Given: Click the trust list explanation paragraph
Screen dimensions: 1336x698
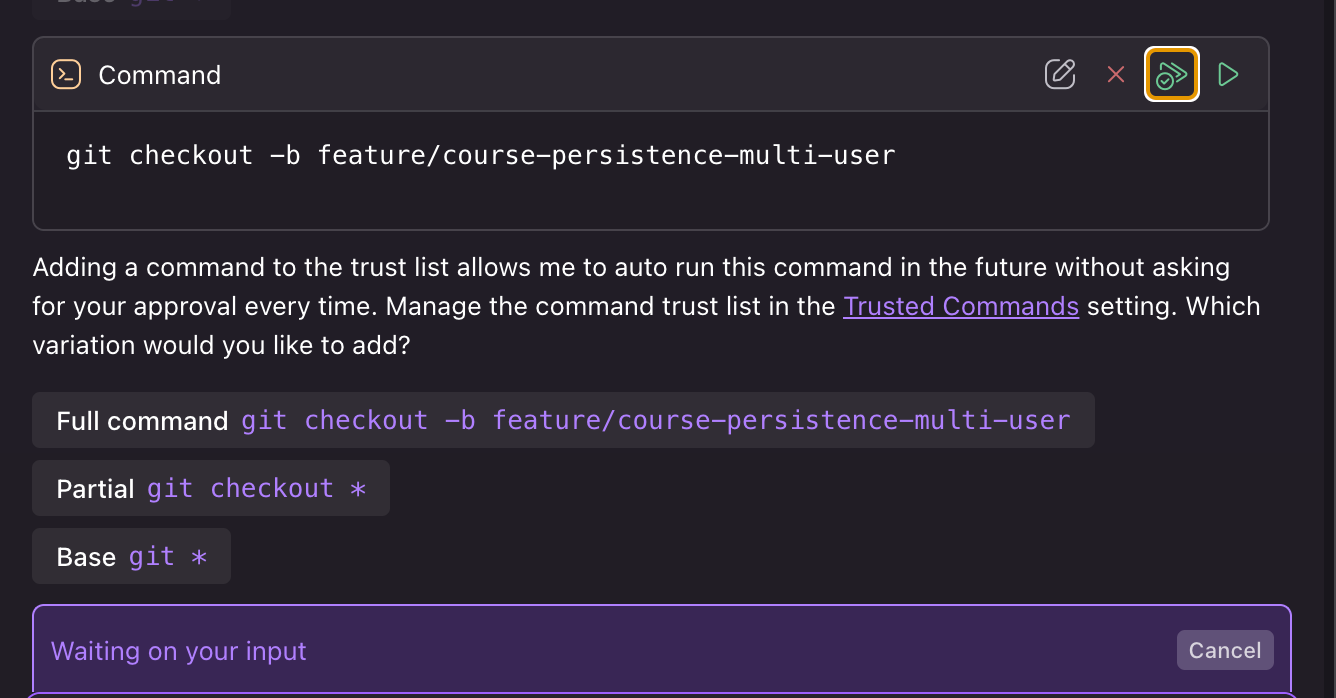Looking at the screenshot, I should click(646, 306).
